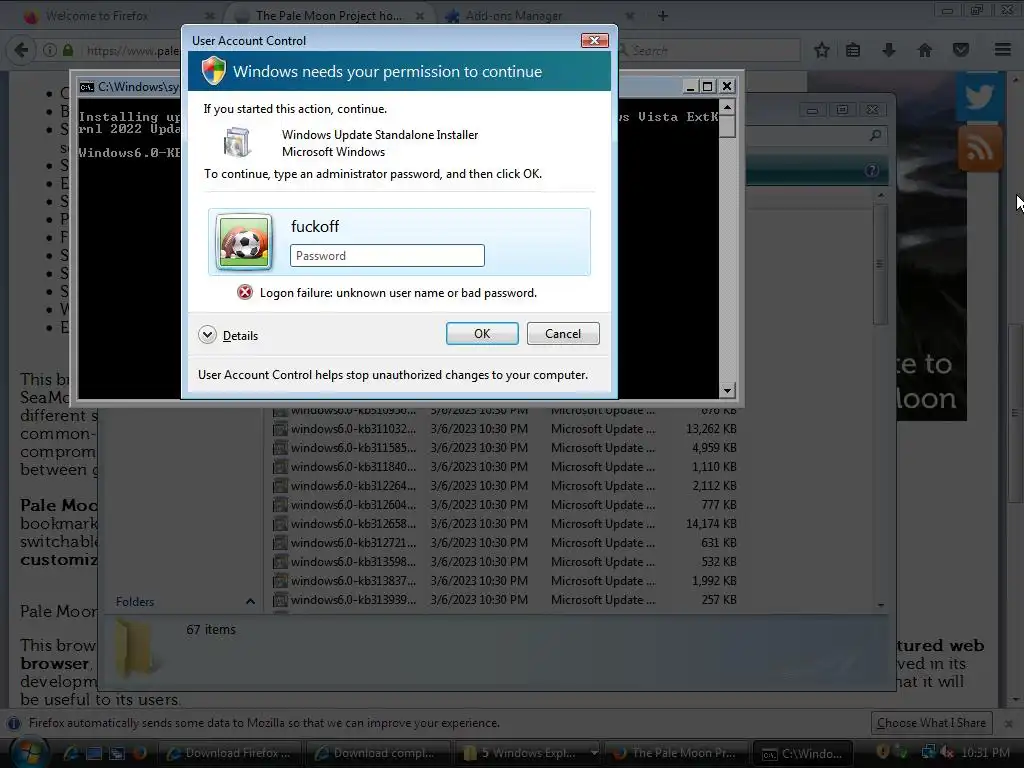Image resolution: width=1024 pixels, height=768 pixels.
Task: Launch Firefox from Quick Launch
Action: (139, 753)
